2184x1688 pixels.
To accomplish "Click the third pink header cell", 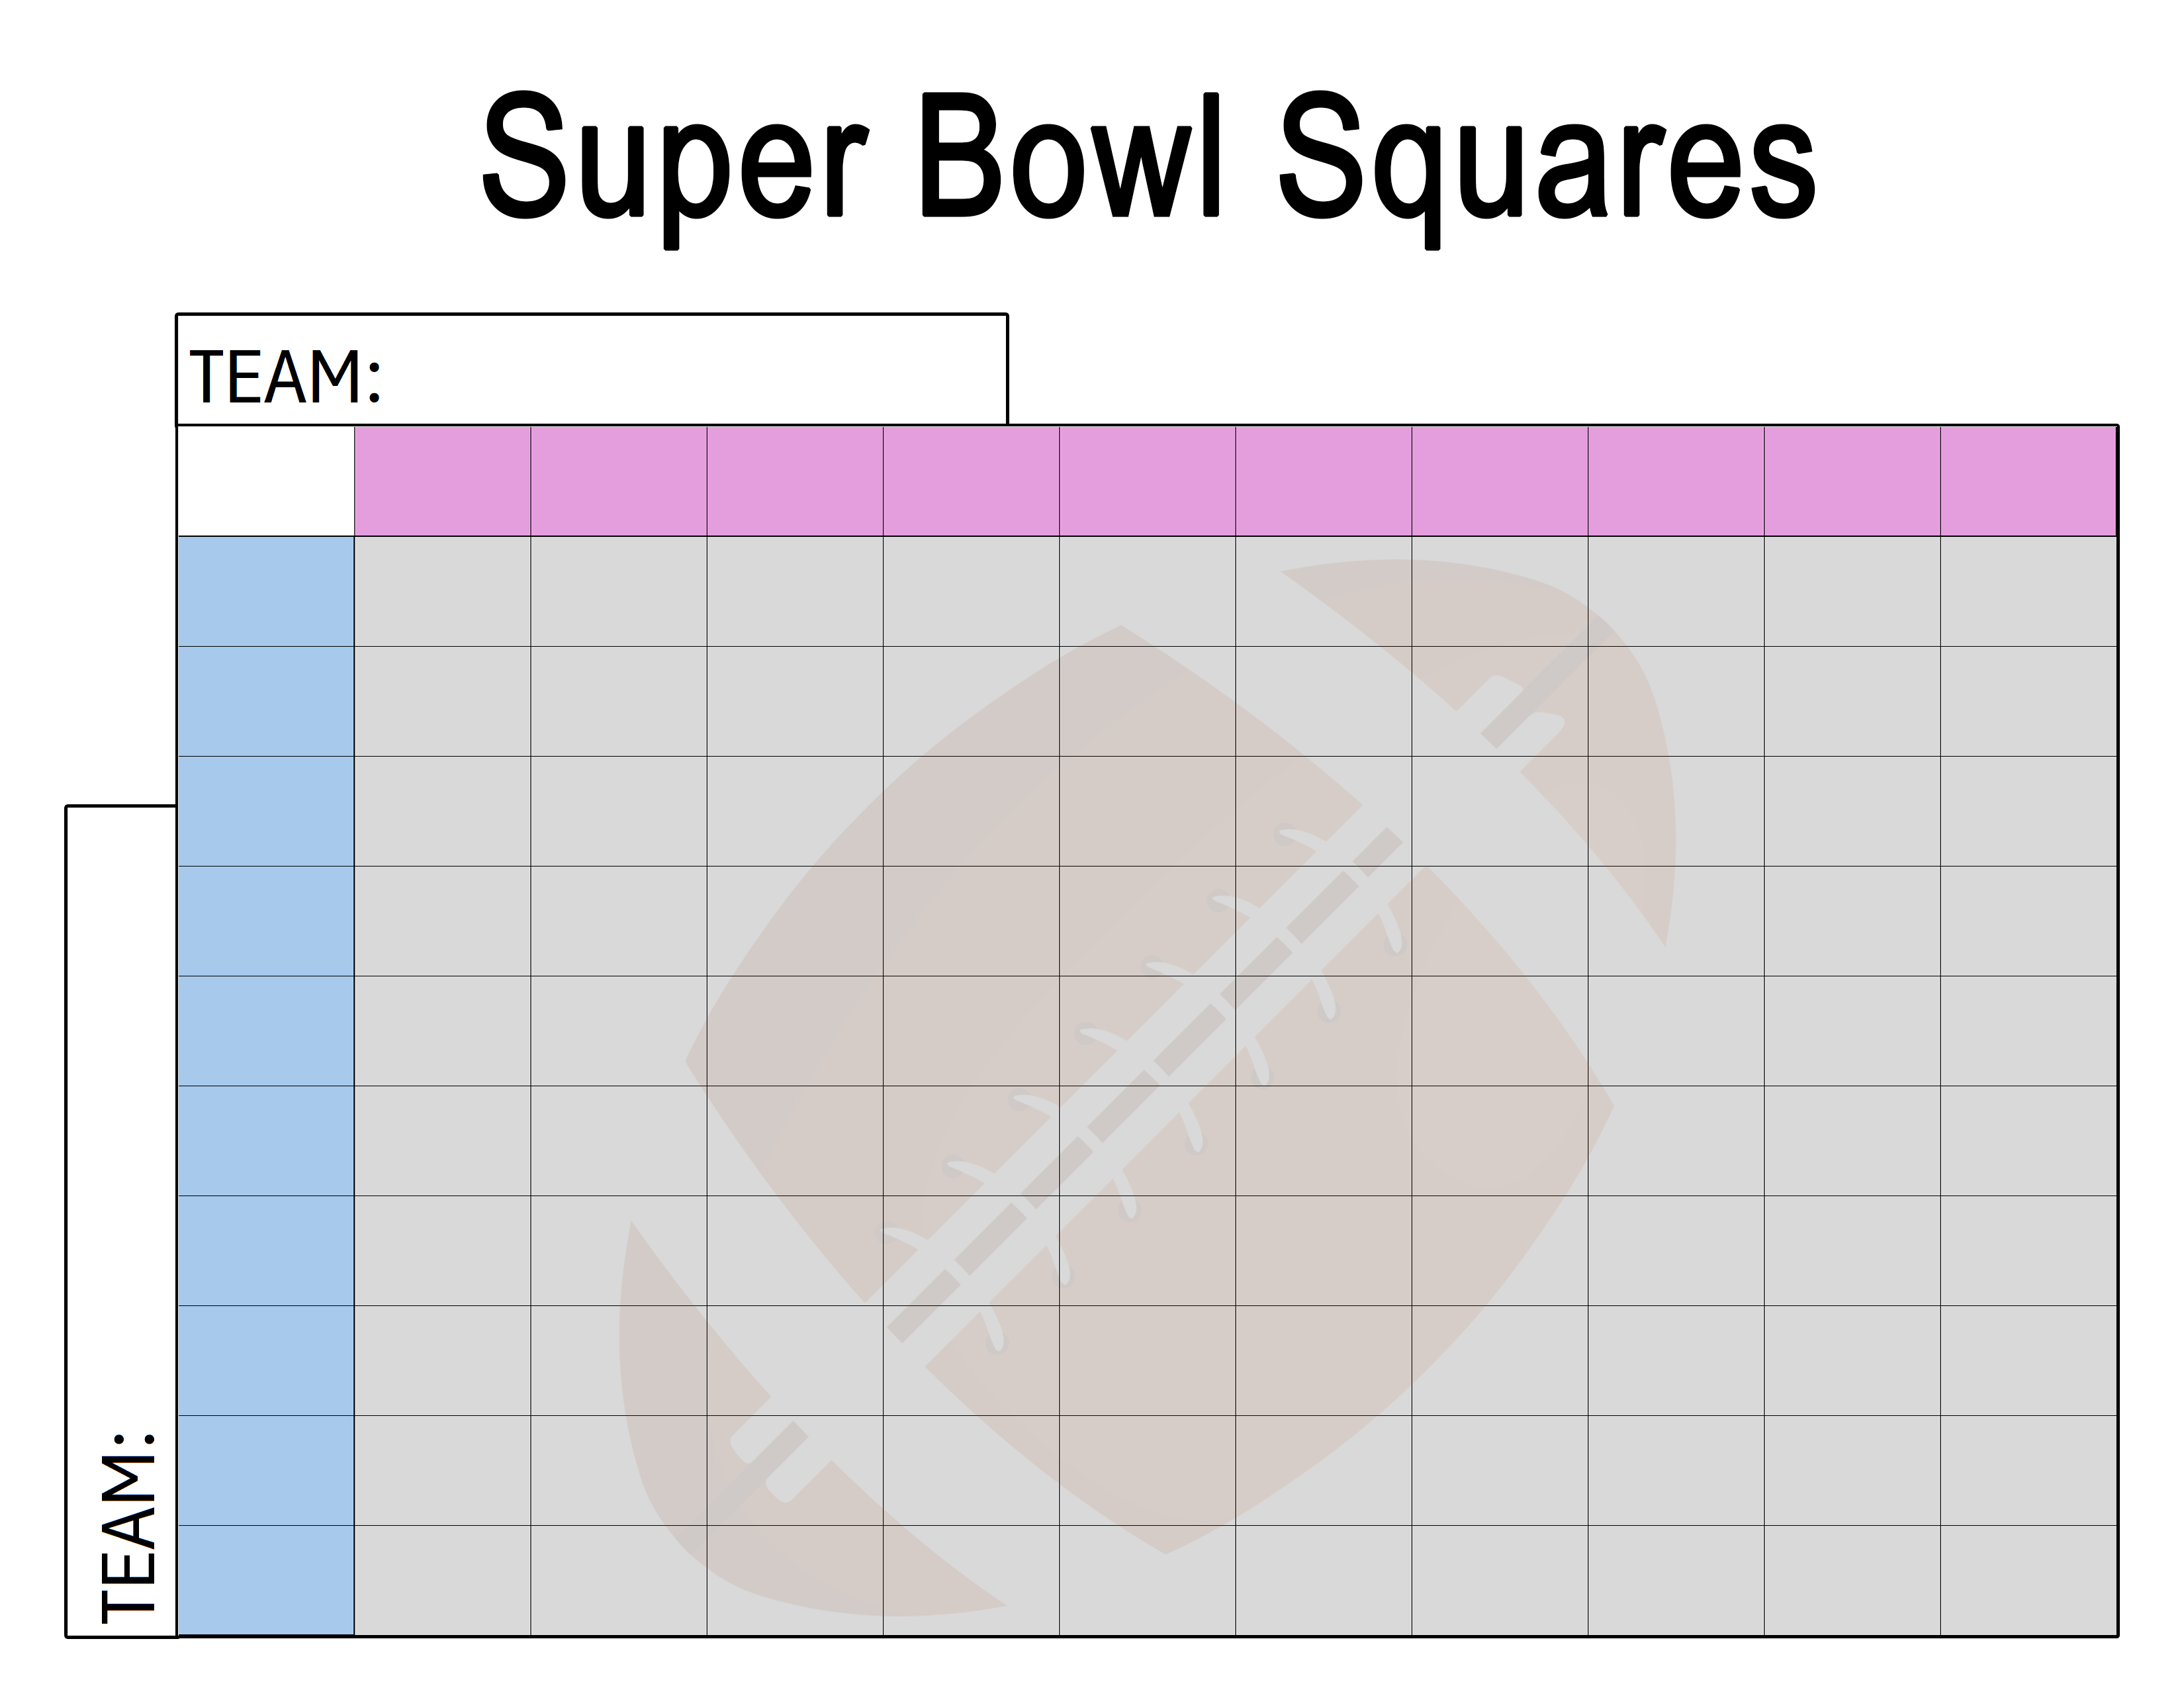I will pos(795,481).
